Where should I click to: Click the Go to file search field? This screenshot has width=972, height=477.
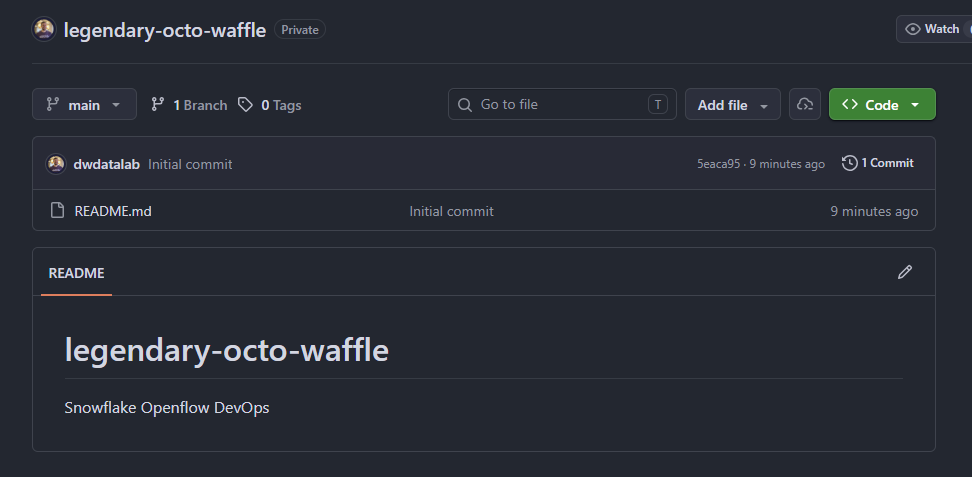click(562, 104)
